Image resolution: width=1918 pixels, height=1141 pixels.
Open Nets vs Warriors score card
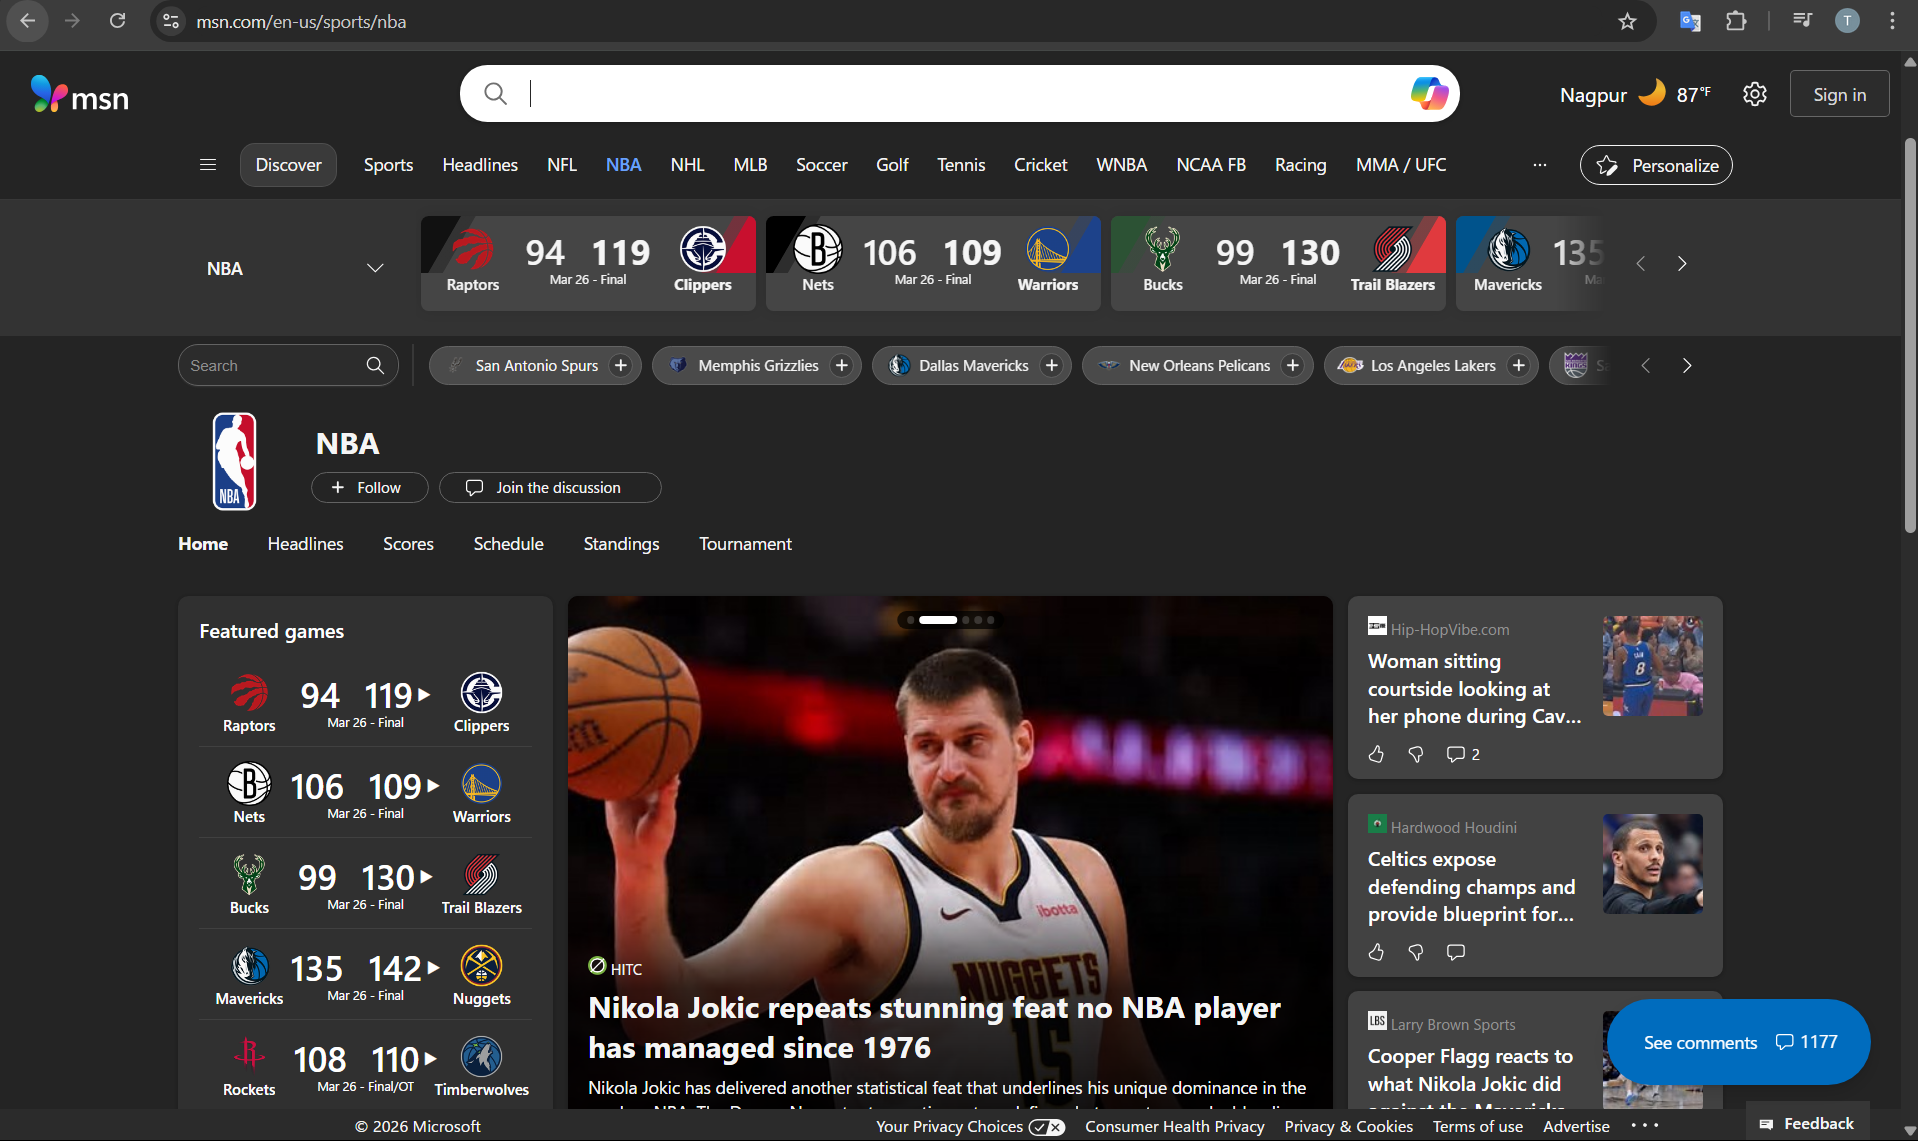coord(933,263)
